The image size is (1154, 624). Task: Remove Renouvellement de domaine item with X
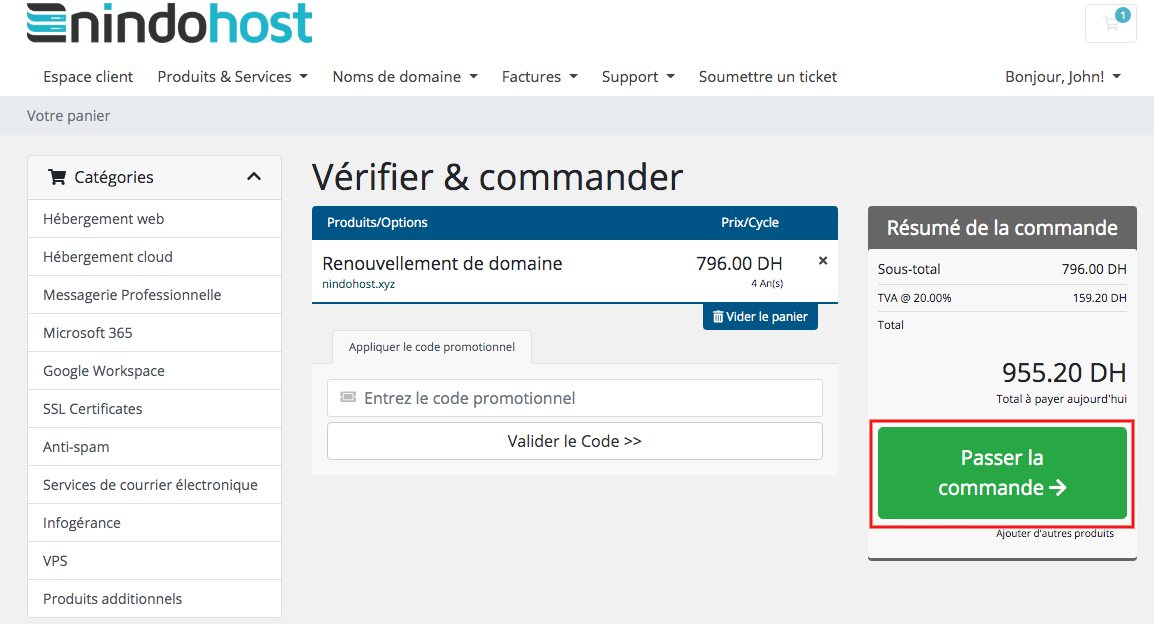coord(823,260)
